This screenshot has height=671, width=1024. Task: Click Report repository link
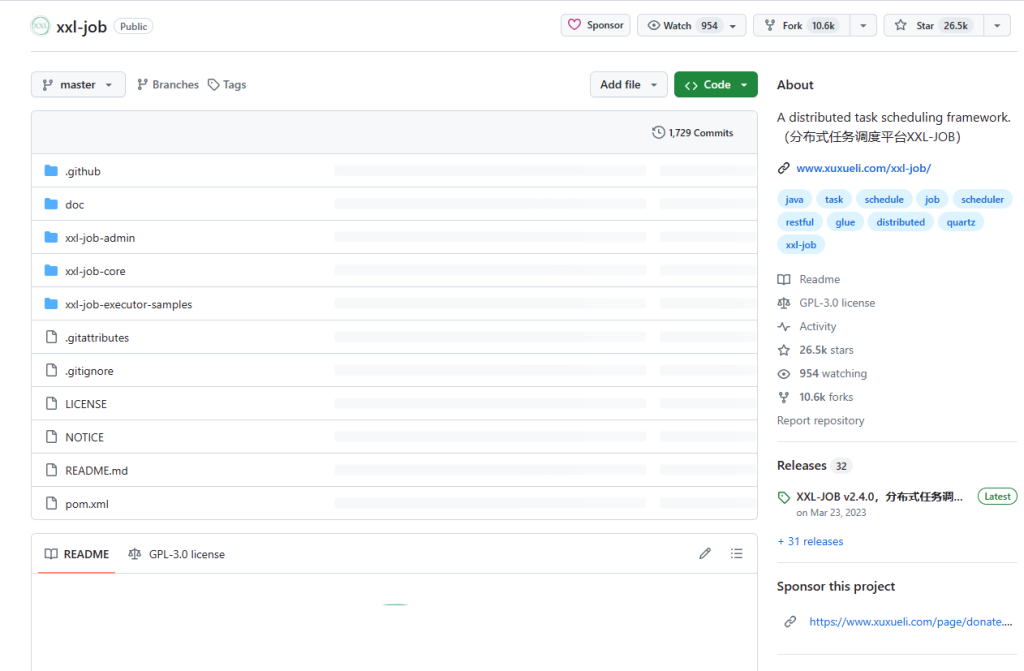coord(820,420)
